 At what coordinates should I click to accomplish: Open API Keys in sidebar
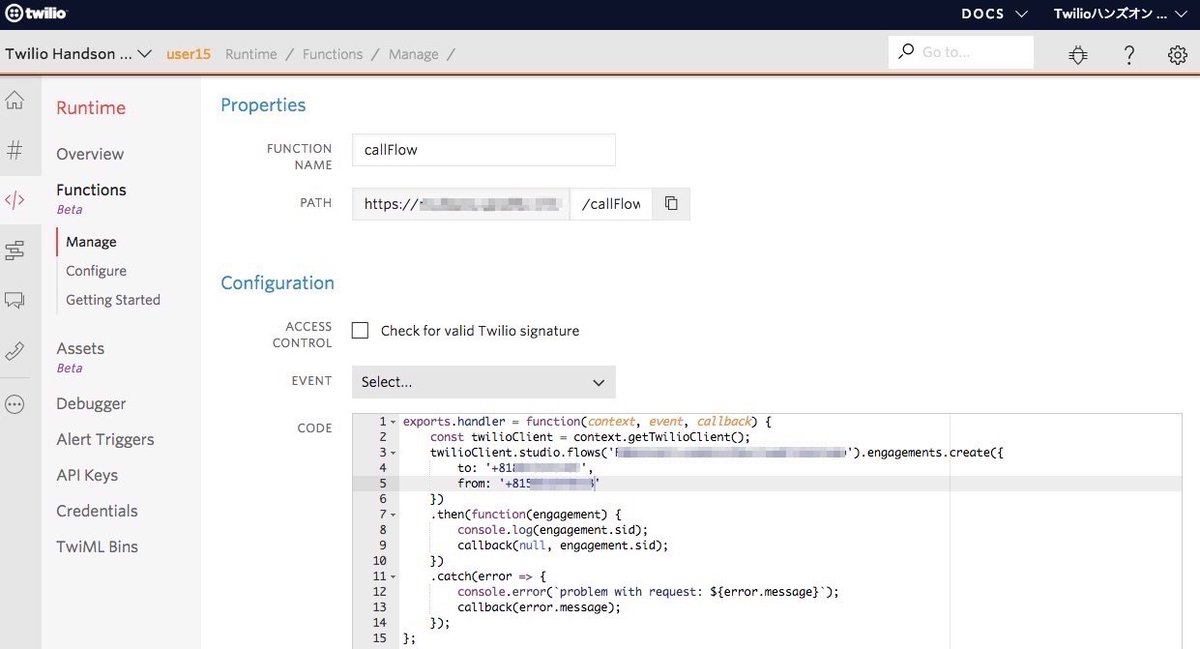click(x=87, y=475)
